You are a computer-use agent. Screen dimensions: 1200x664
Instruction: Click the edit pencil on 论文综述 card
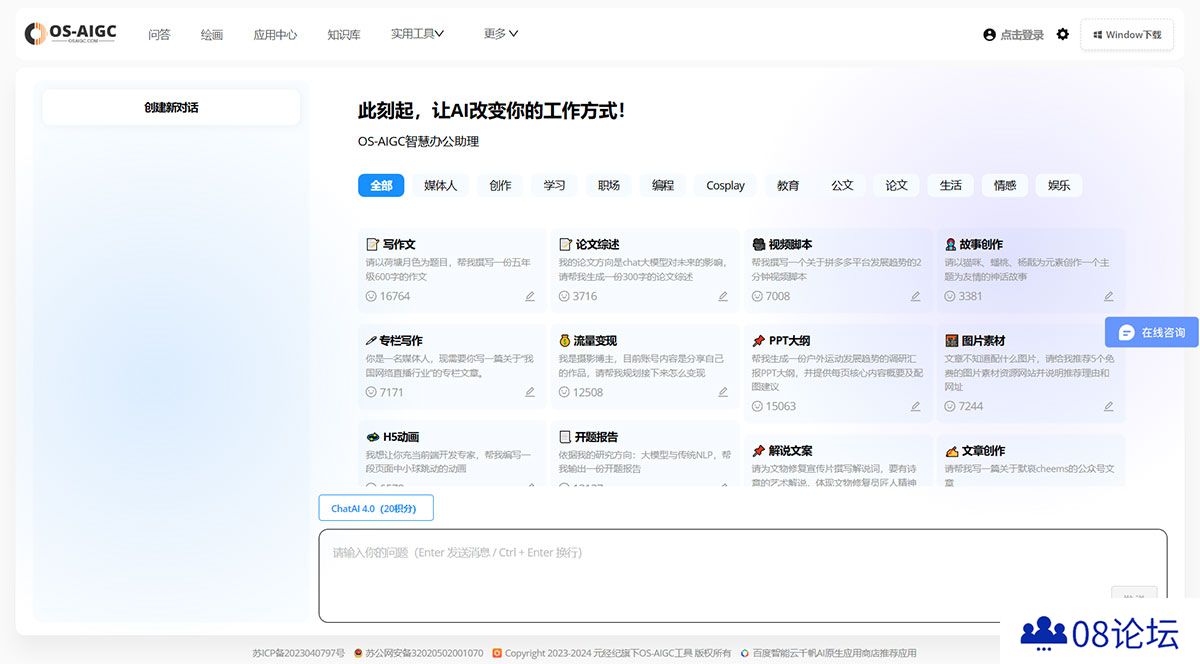pyautogui.click(x=723, y=296)
